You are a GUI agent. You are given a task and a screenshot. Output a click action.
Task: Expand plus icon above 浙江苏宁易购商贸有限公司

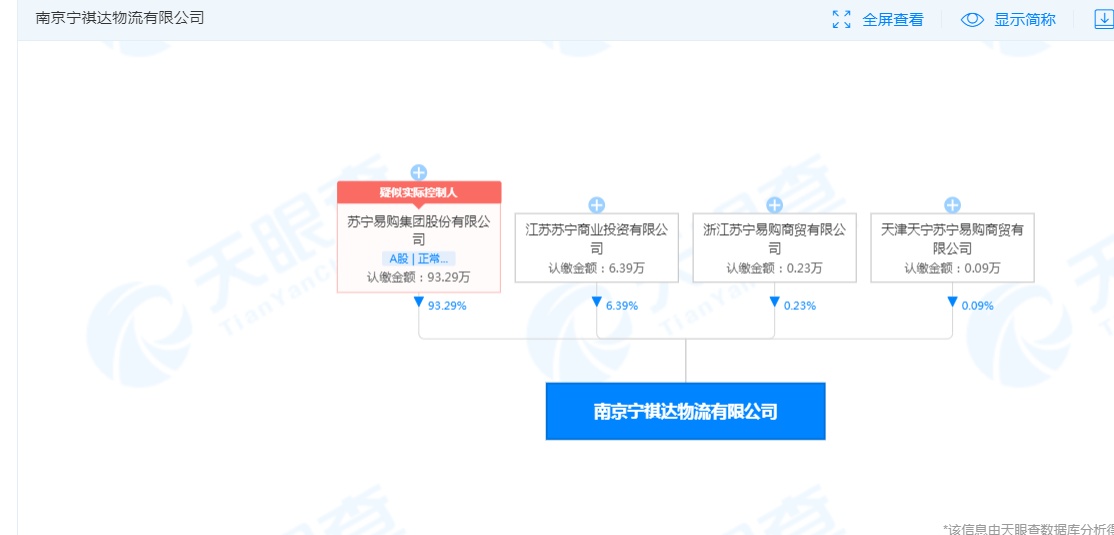coord(774,205)
